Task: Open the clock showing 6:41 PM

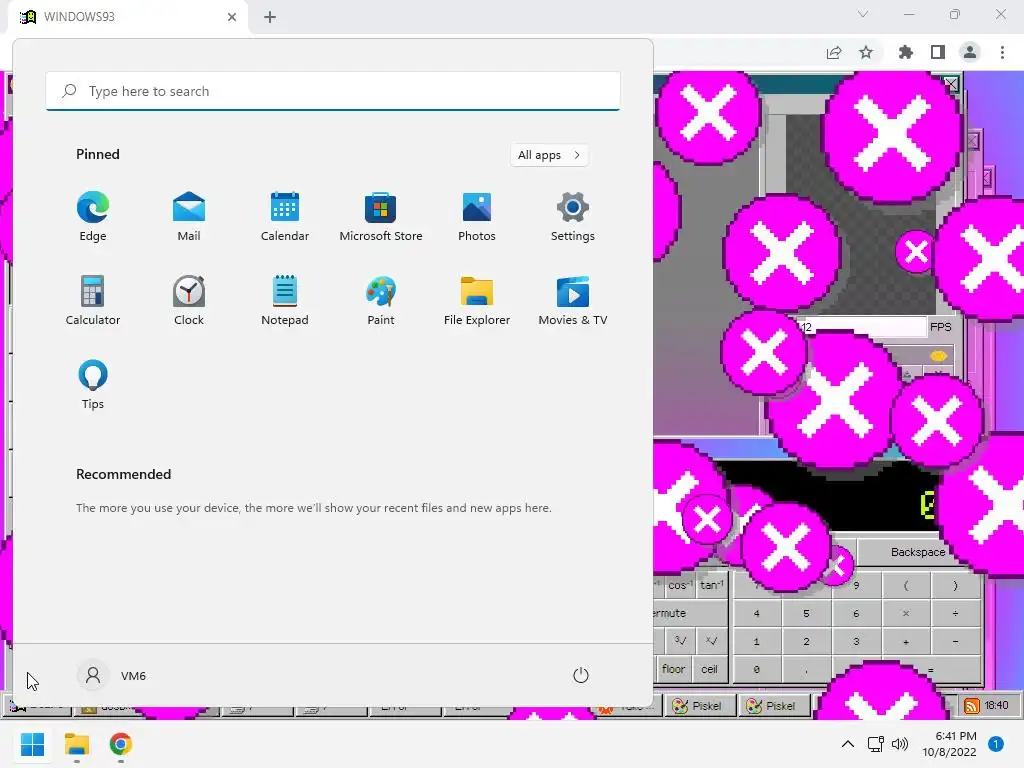Action: [950, 744]
